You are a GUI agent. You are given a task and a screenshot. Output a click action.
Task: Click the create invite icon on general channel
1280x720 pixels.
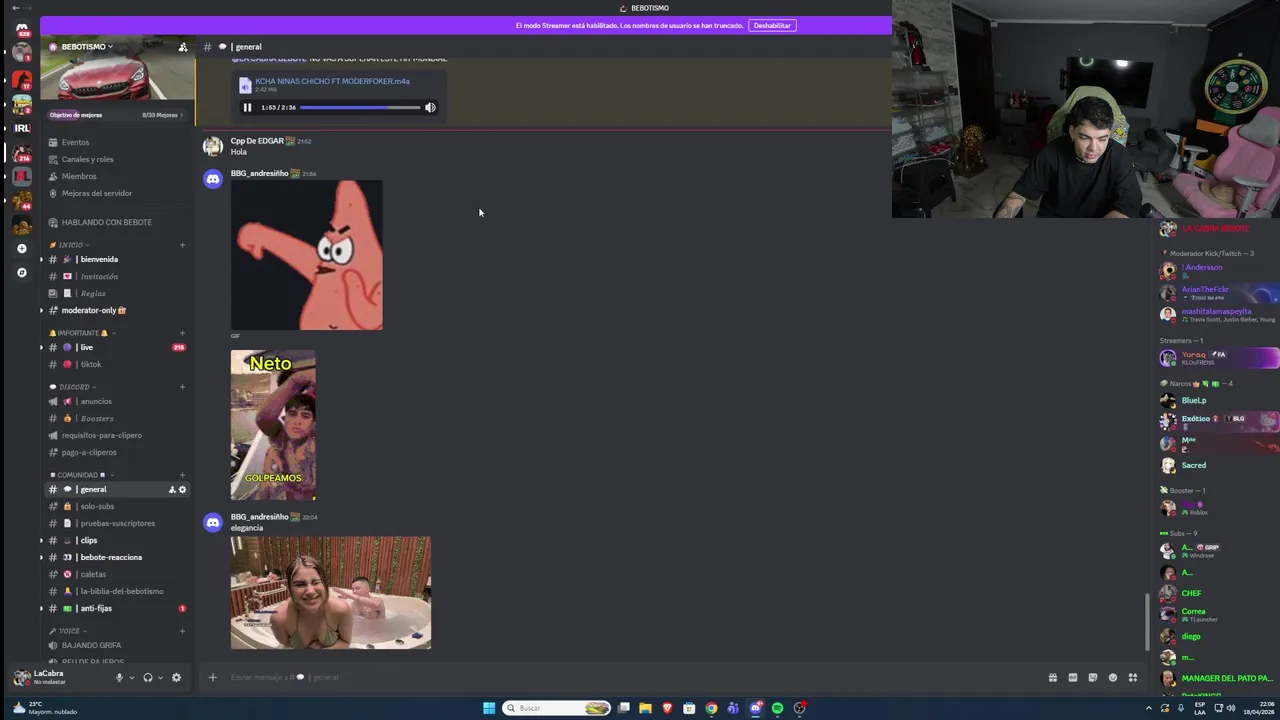click(172, 489)
